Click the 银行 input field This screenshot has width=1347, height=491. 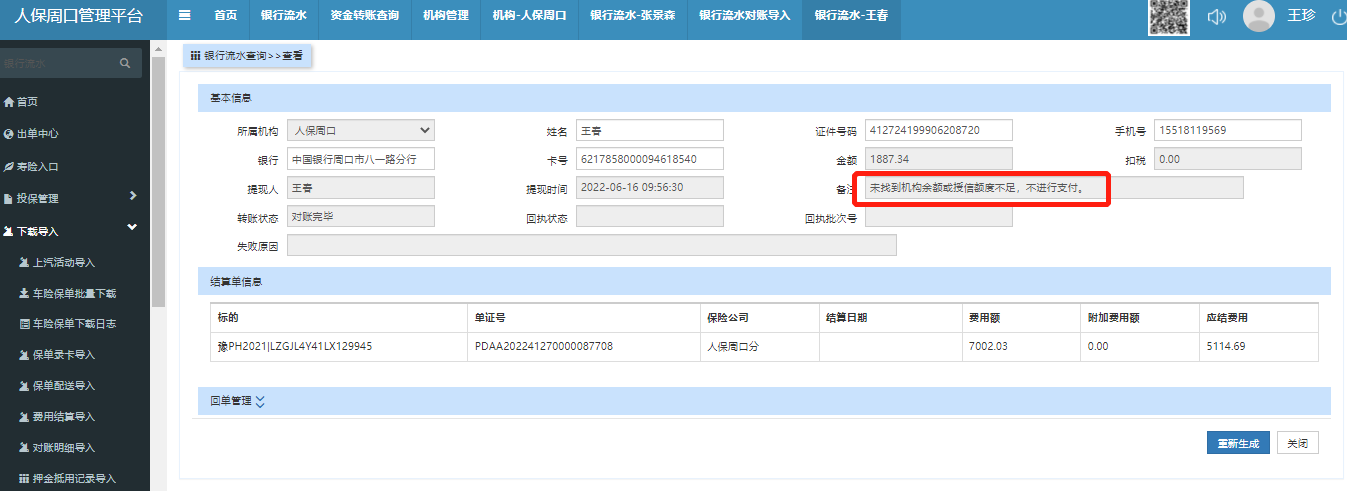361,159
